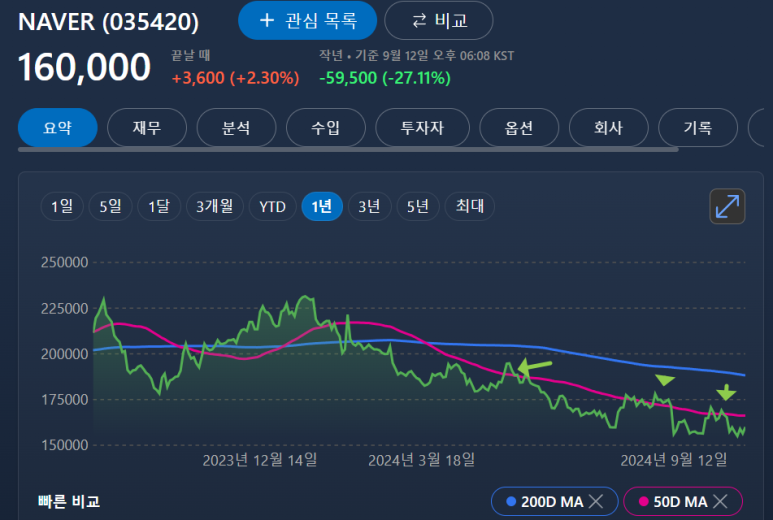Click the 2024년 9월 12일 axis label
The image size is (773, 520).
(674, 460)
